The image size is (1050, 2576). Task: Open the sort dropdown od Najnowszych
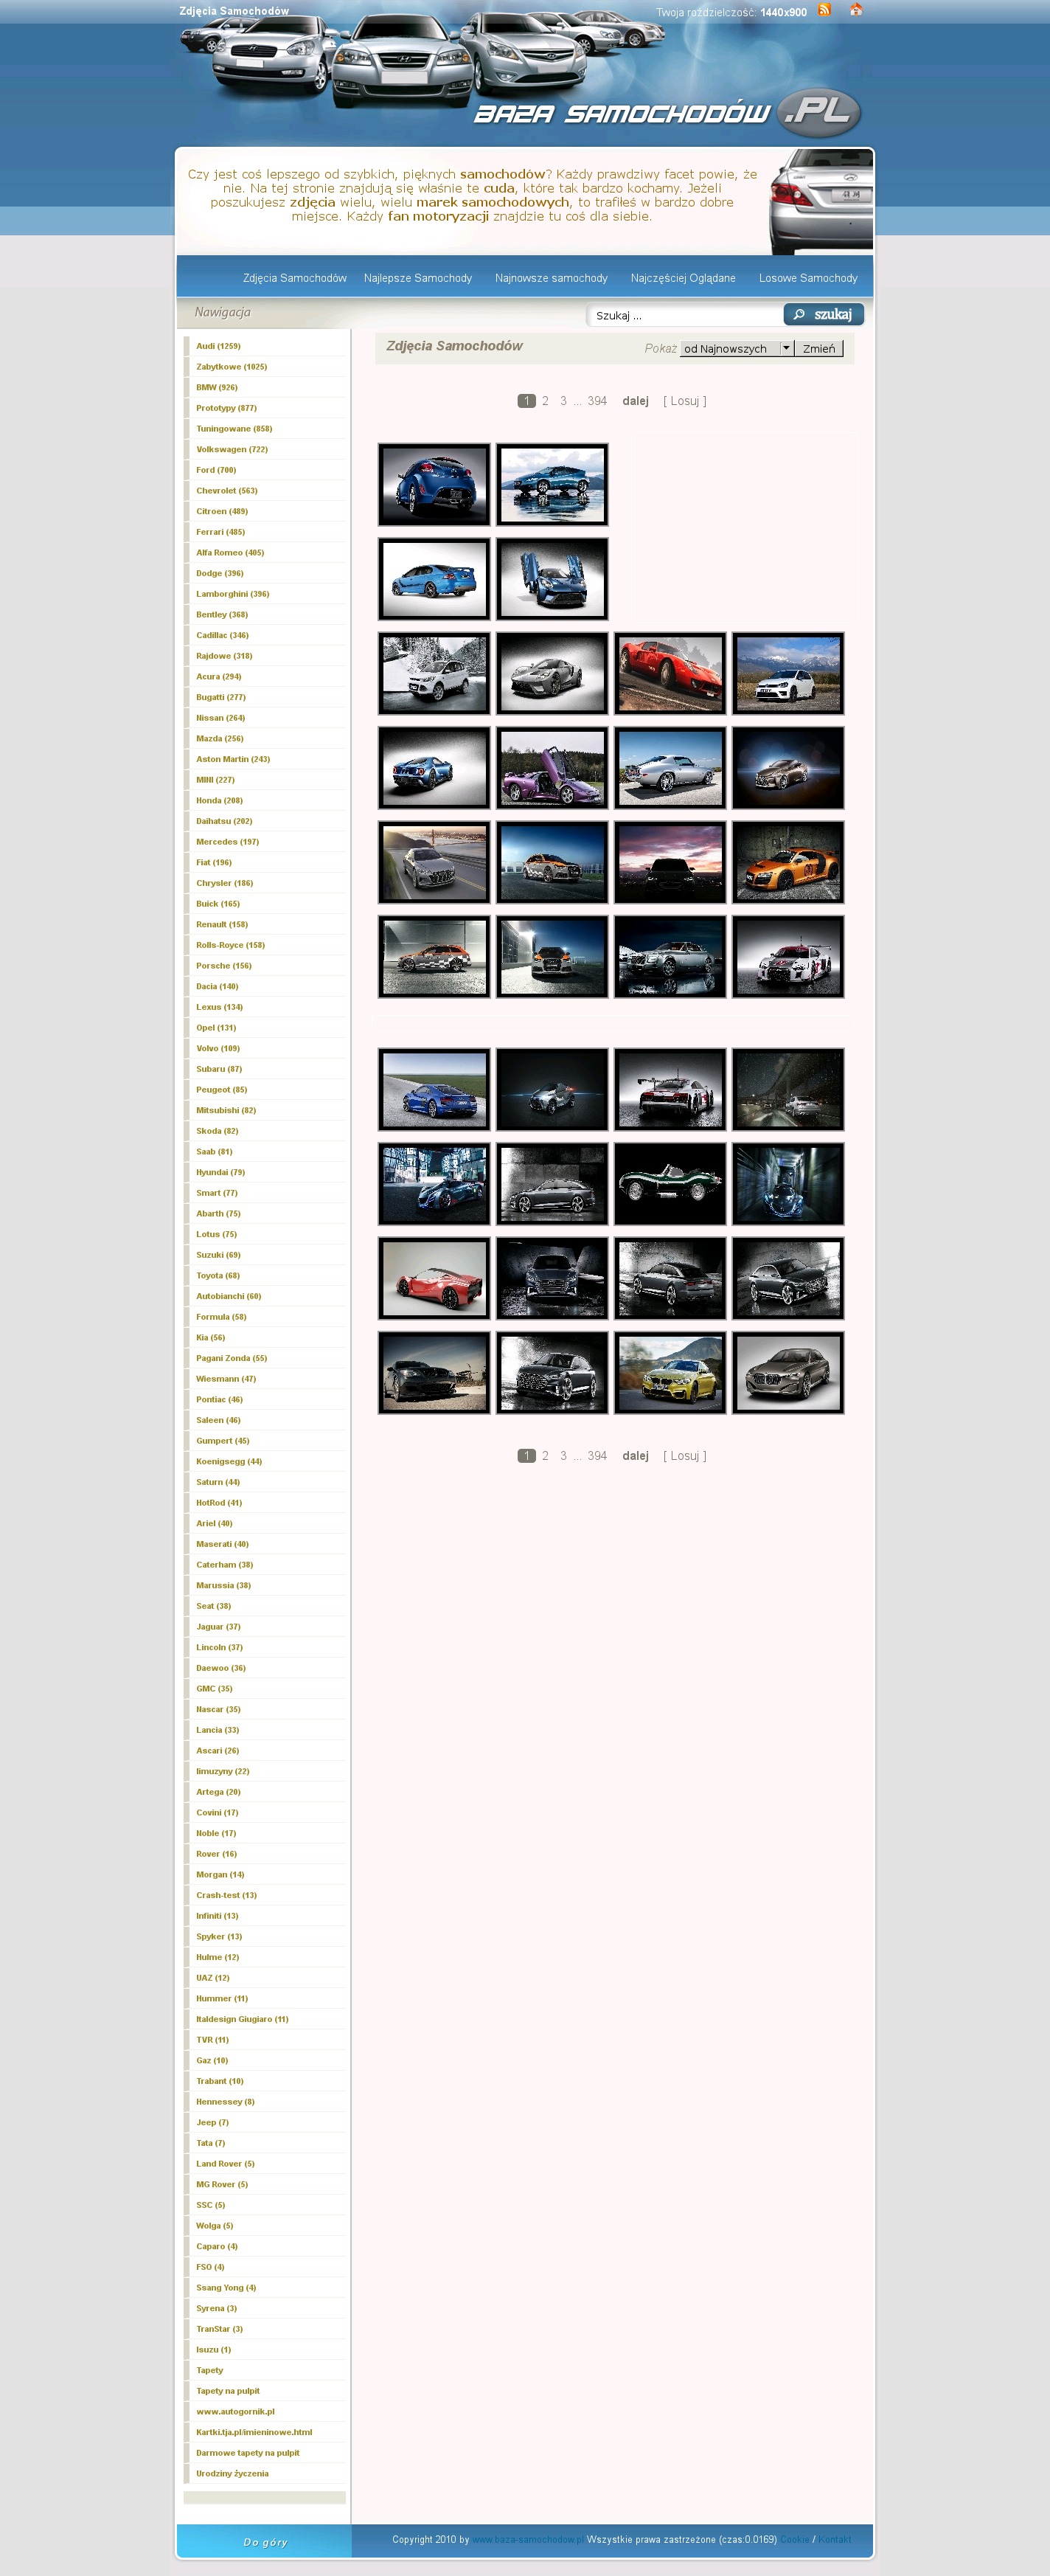point(736,349)
